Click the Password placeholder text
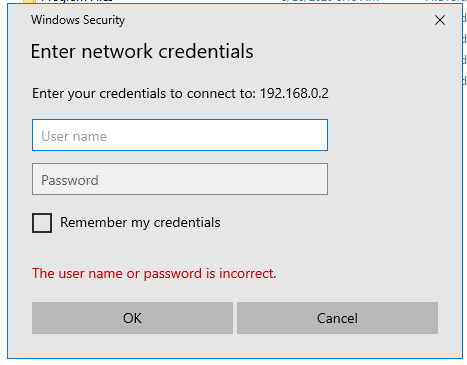The height and width of the screenshot is (365, 467). 70,180
